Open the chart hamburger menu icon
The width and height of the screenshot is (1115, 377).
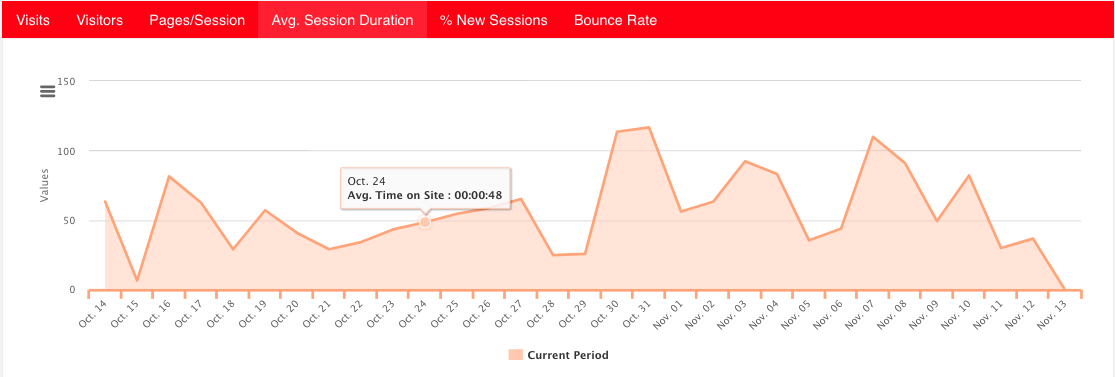click(48, 91)
